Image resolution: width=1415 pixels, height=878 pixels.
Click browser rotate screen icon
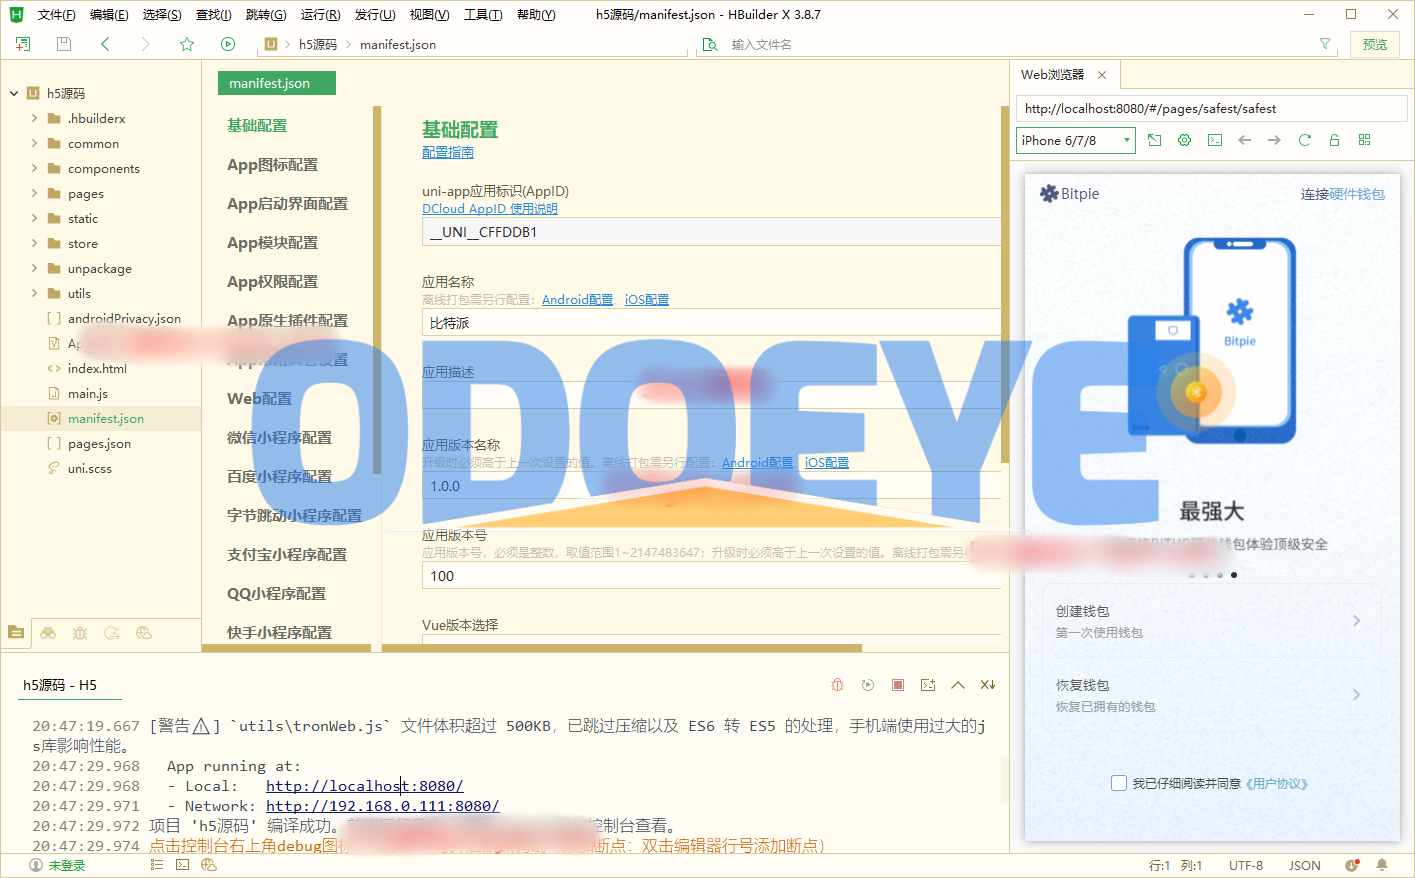pos(1155,140)
